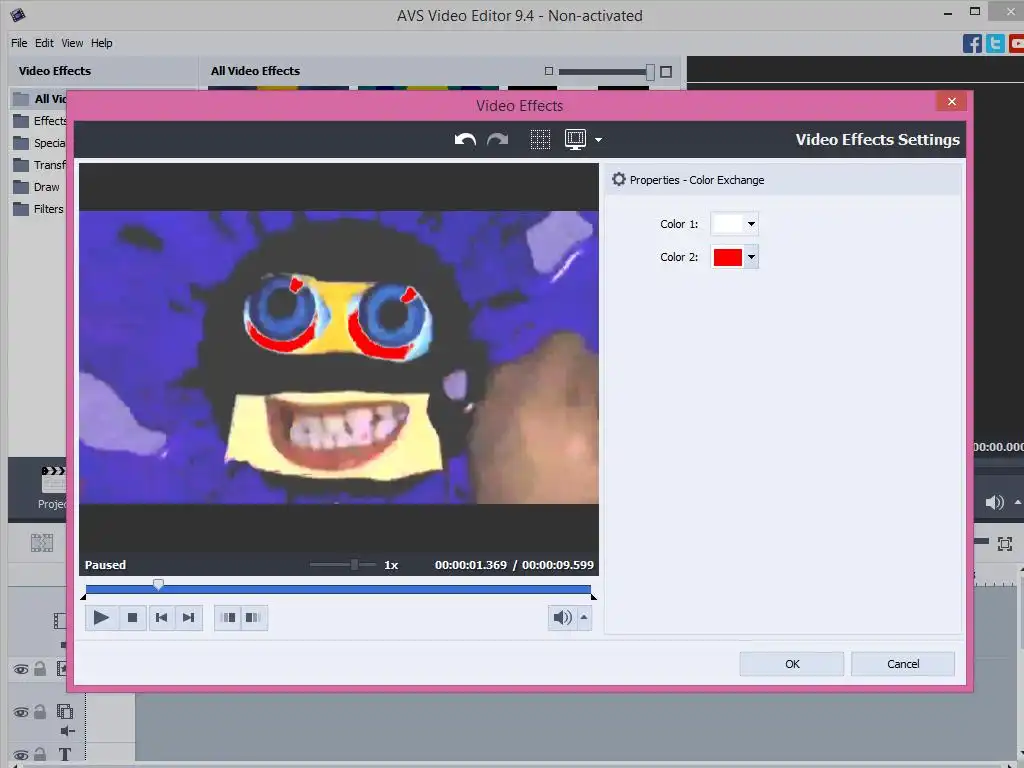Click the white Color 1 swatch
Image resolution: width=1024 pixels, height=768 pixels.
(x=728, y=224)
